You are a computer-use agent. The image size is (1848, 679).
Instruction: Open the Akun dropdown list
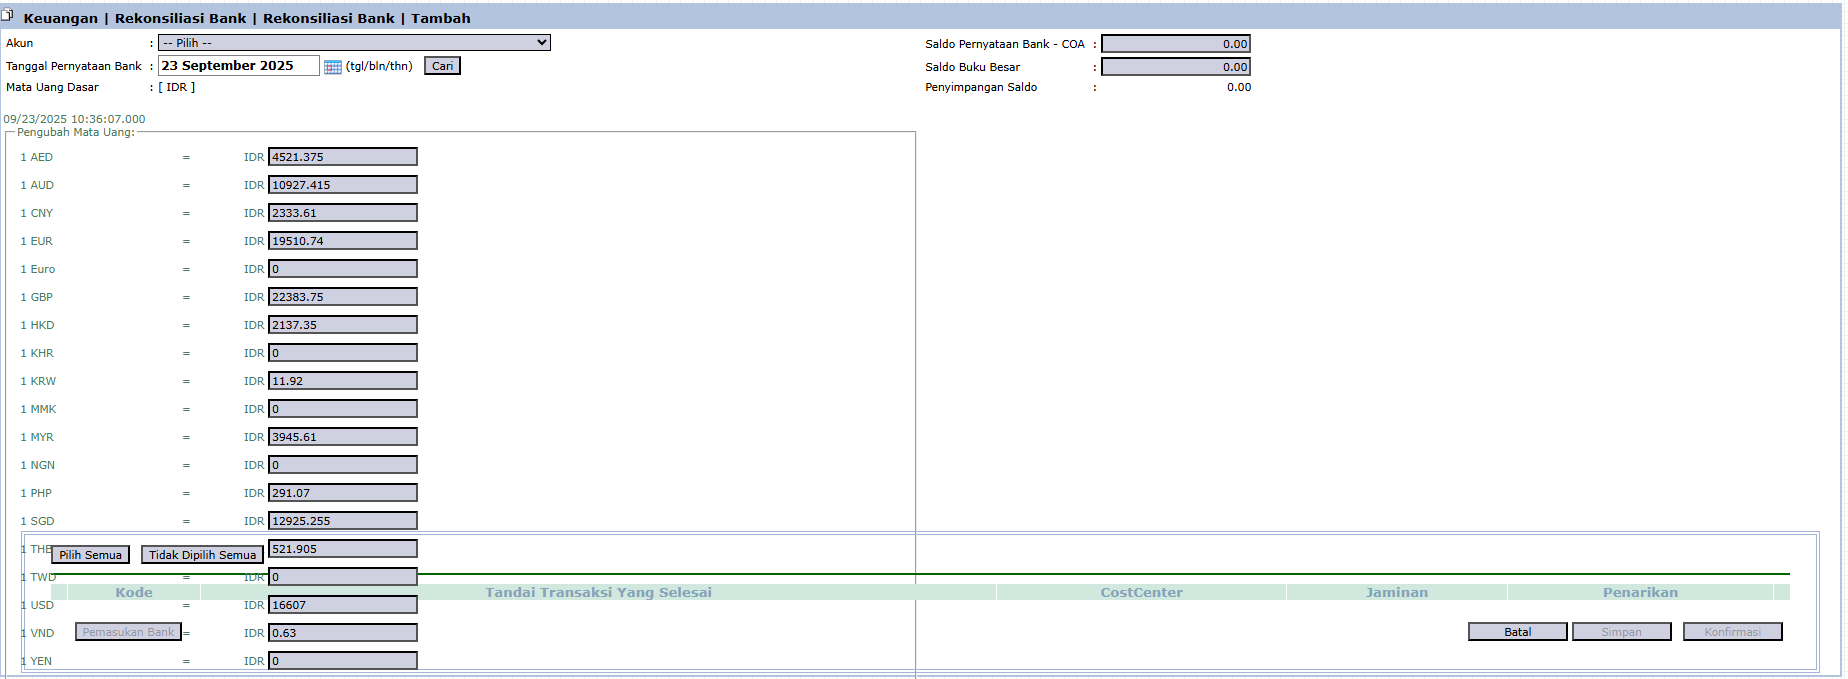pyautogui.click(x=354, y=43)
